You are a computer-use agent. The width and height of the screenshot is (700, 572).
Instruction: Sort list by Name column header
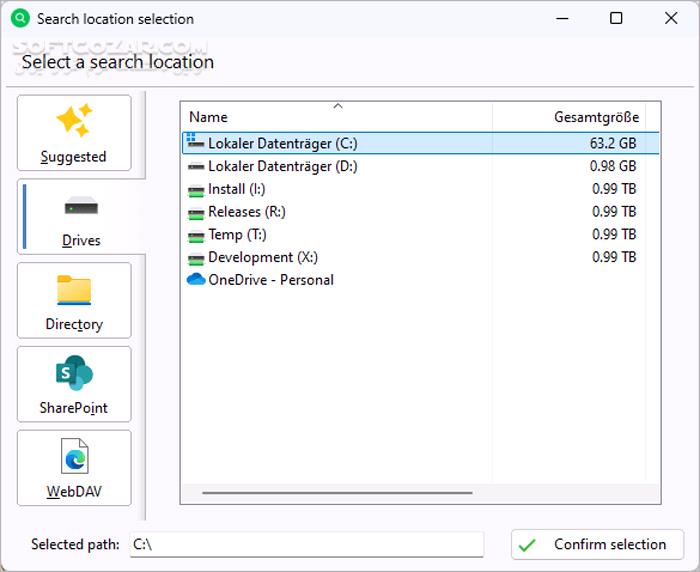tap(208, 117)
